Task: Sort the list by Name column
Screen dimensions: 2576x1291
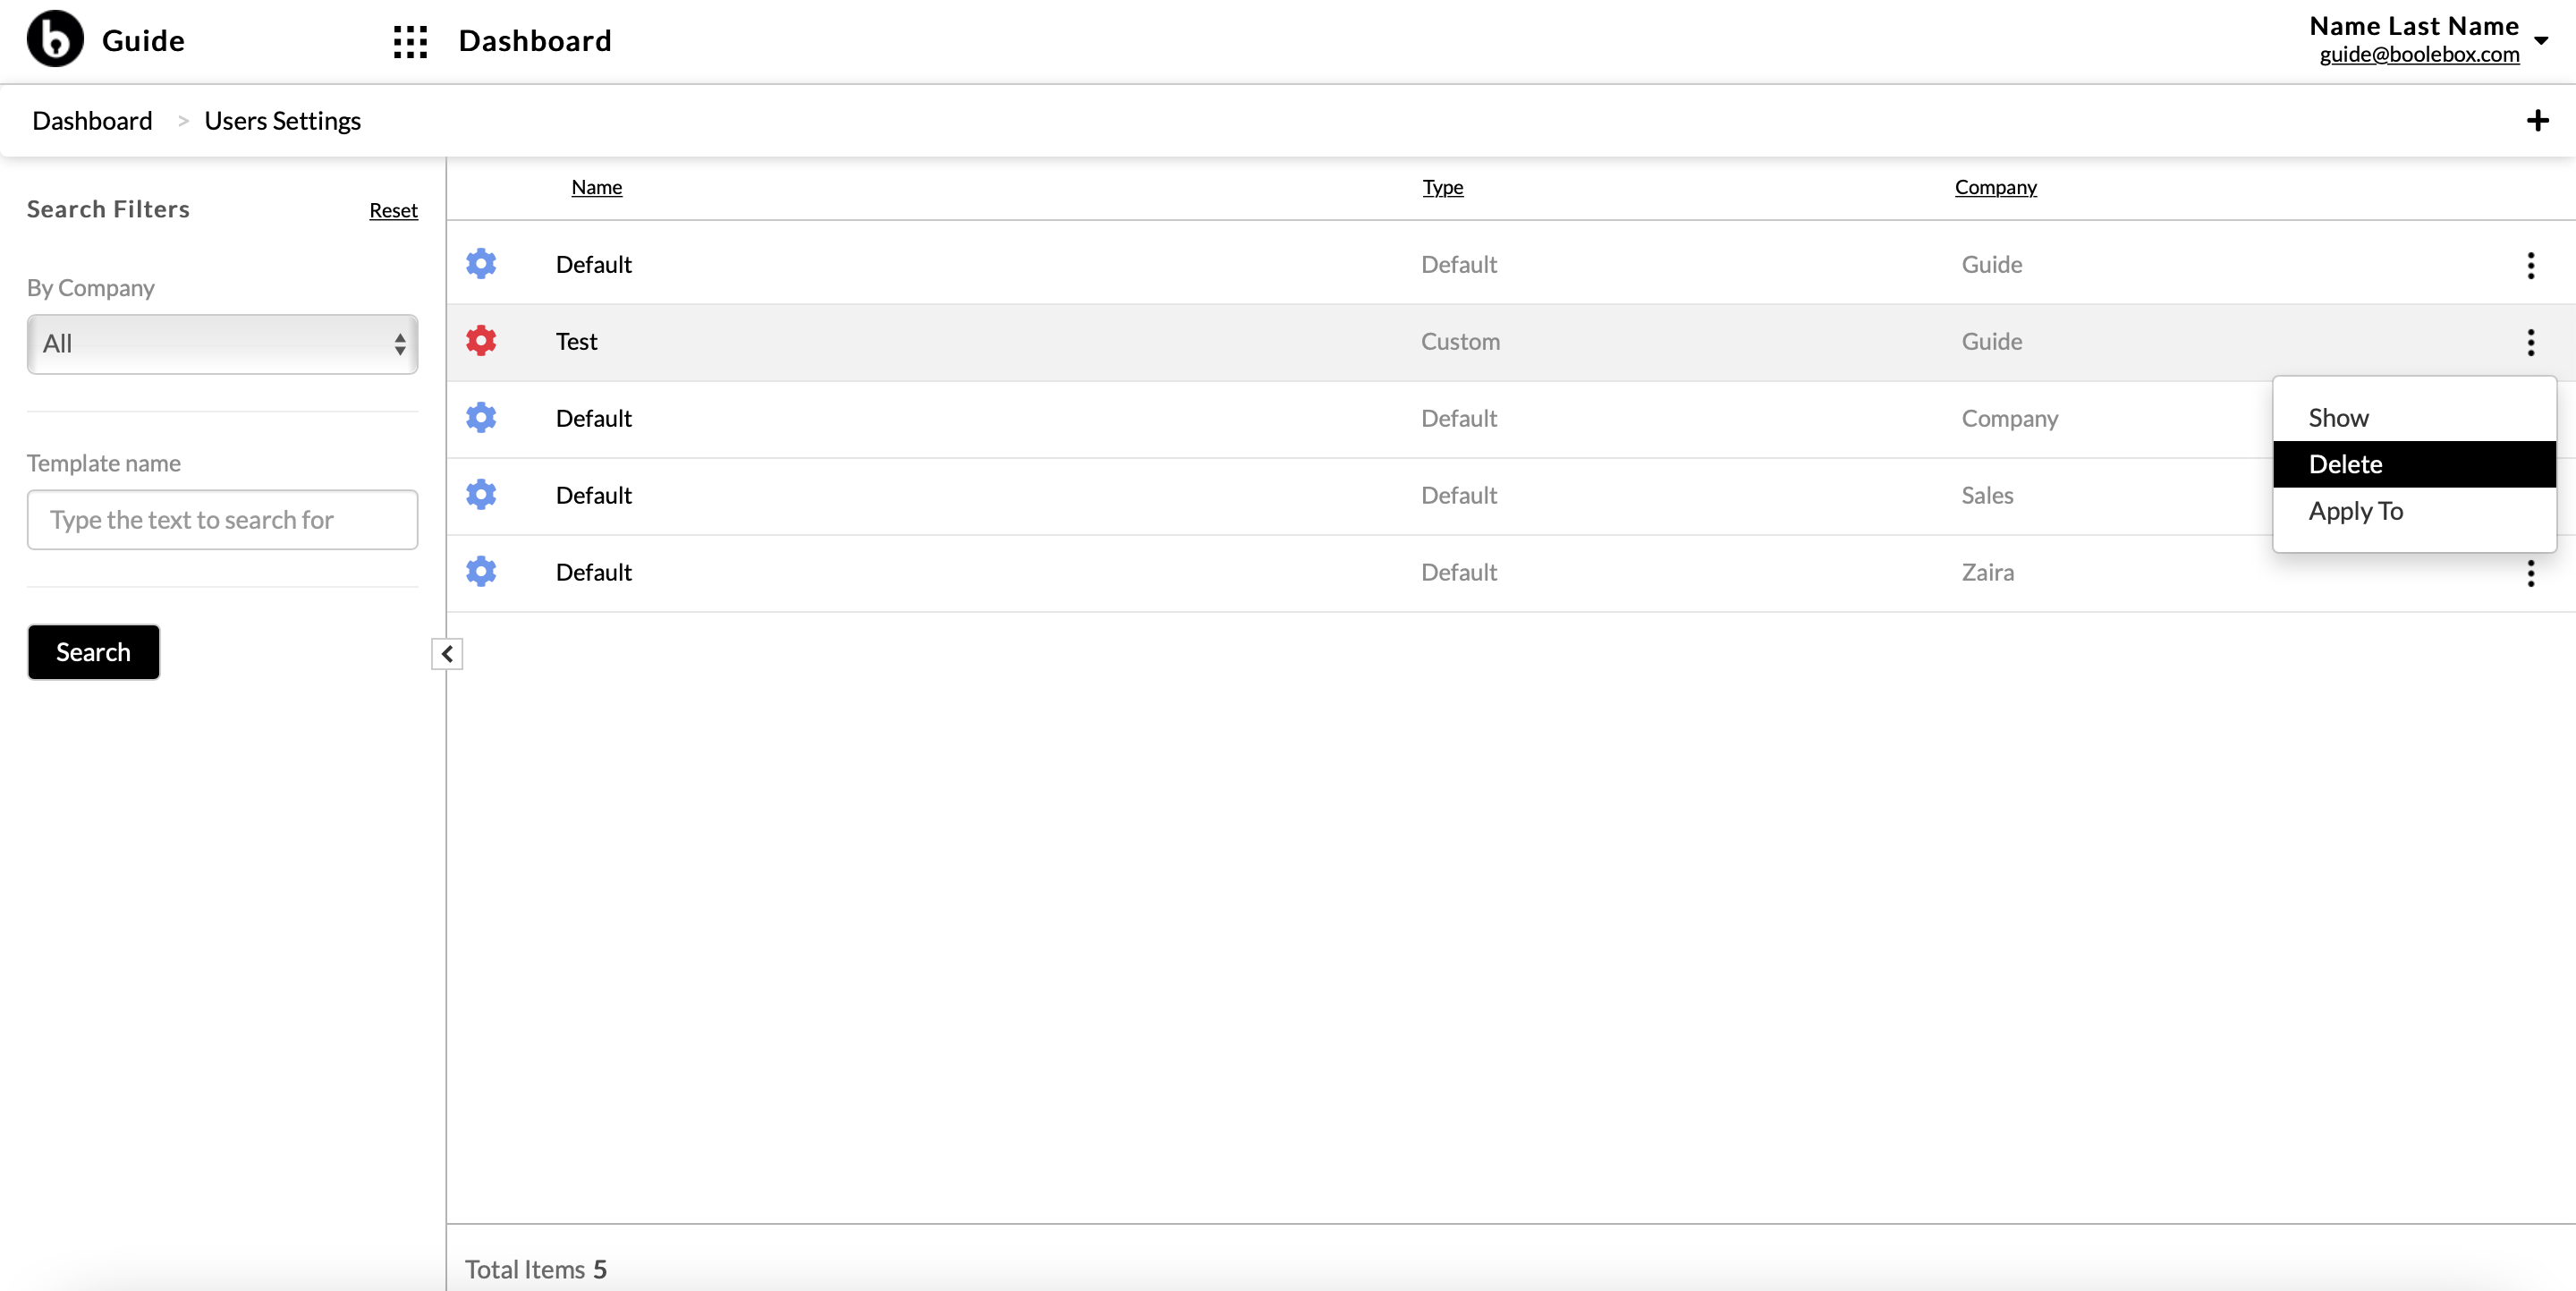Action: tap(596, 187)
